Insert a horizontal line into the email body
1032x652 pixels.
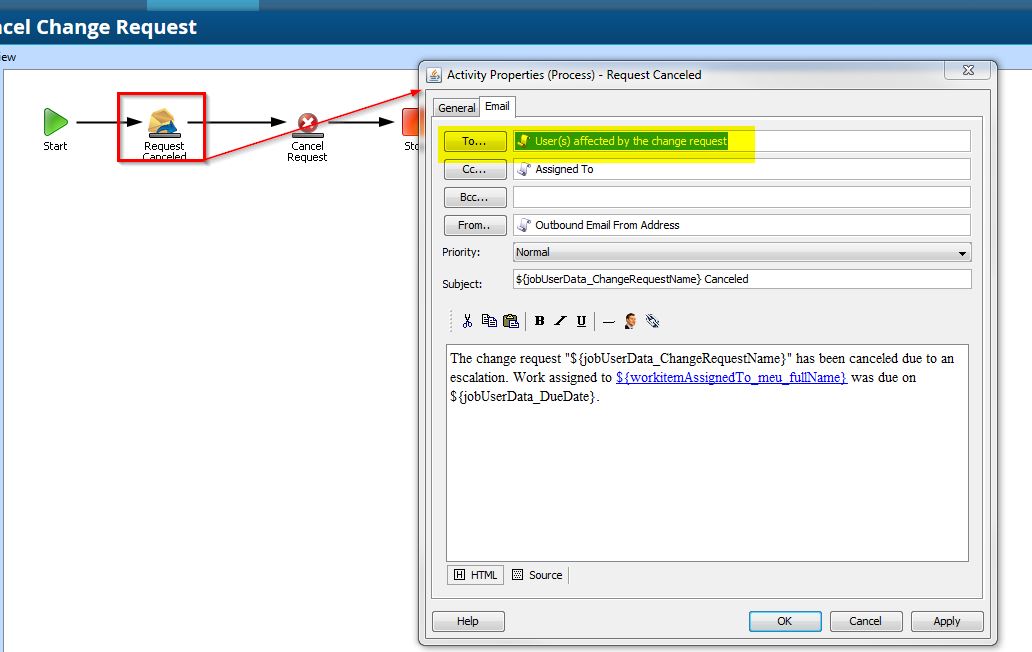tap(609, 321)
